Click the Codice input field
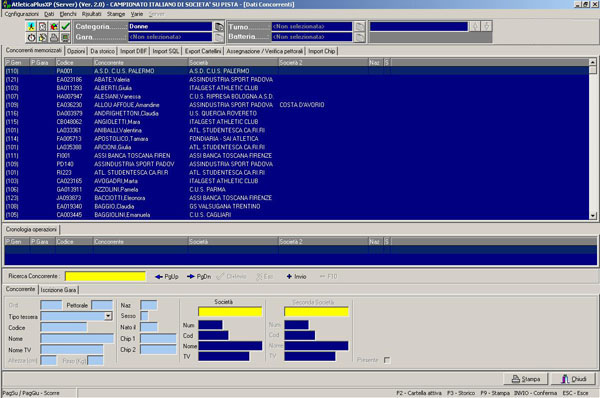600x398 pixels. point(64,327)
